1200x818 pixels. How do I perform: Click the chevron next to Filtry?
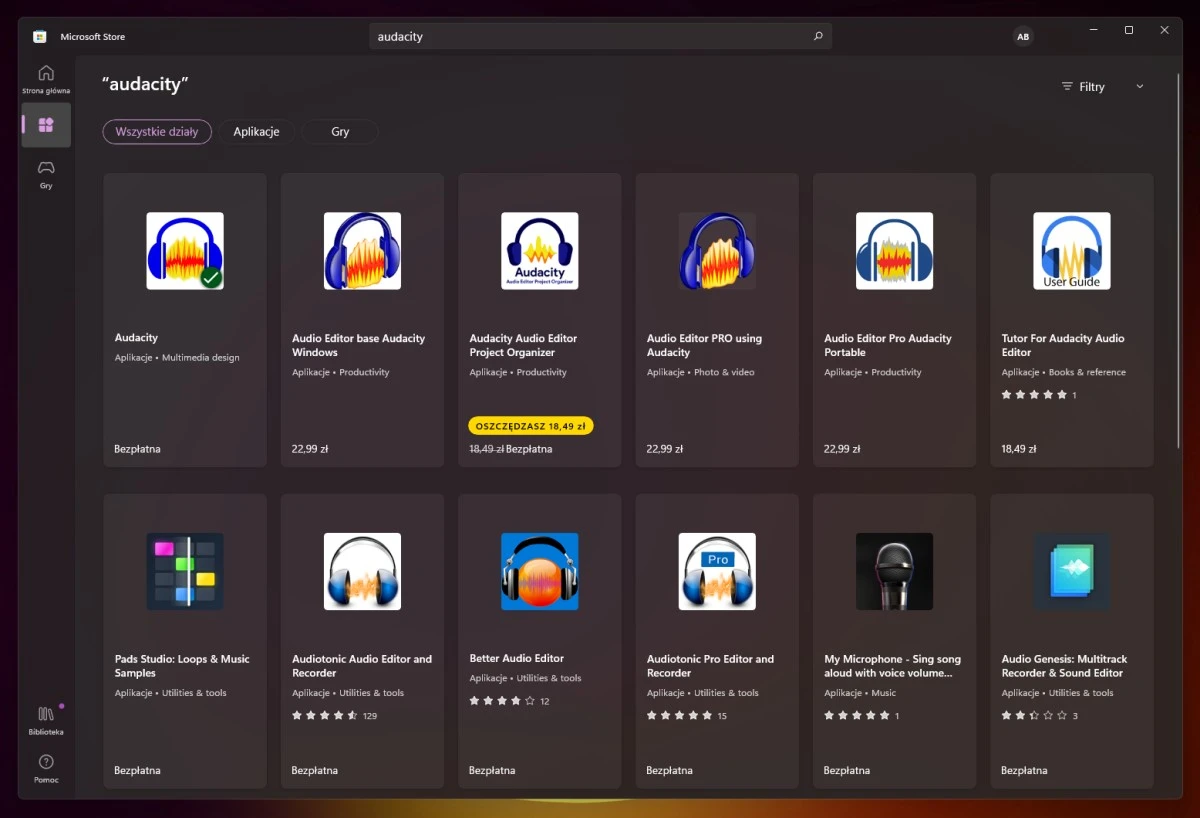point(1139,87)
